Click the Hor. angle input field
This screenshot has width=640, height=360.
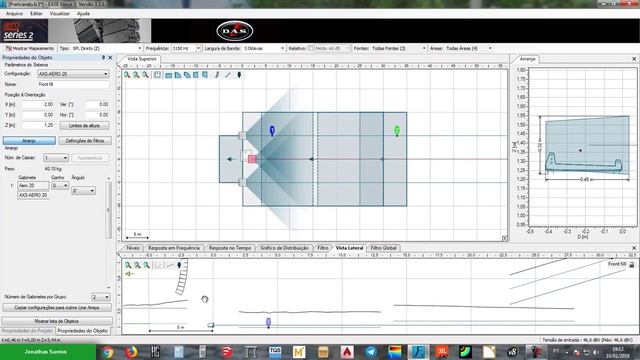[x=97, y=115]
